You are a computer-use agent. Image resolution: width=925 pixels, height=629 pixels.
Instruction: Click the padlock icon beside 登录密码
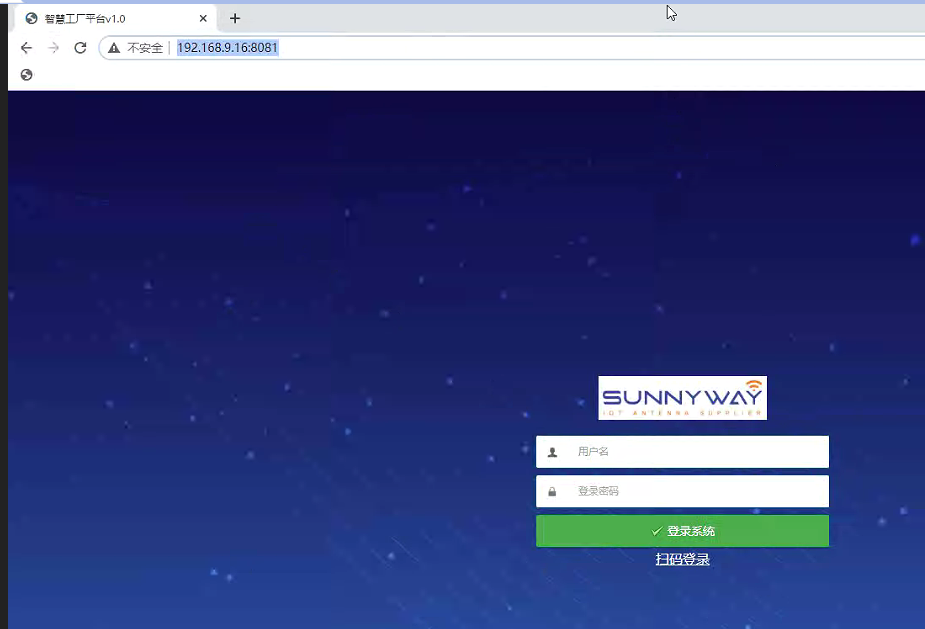pos(552,492)
